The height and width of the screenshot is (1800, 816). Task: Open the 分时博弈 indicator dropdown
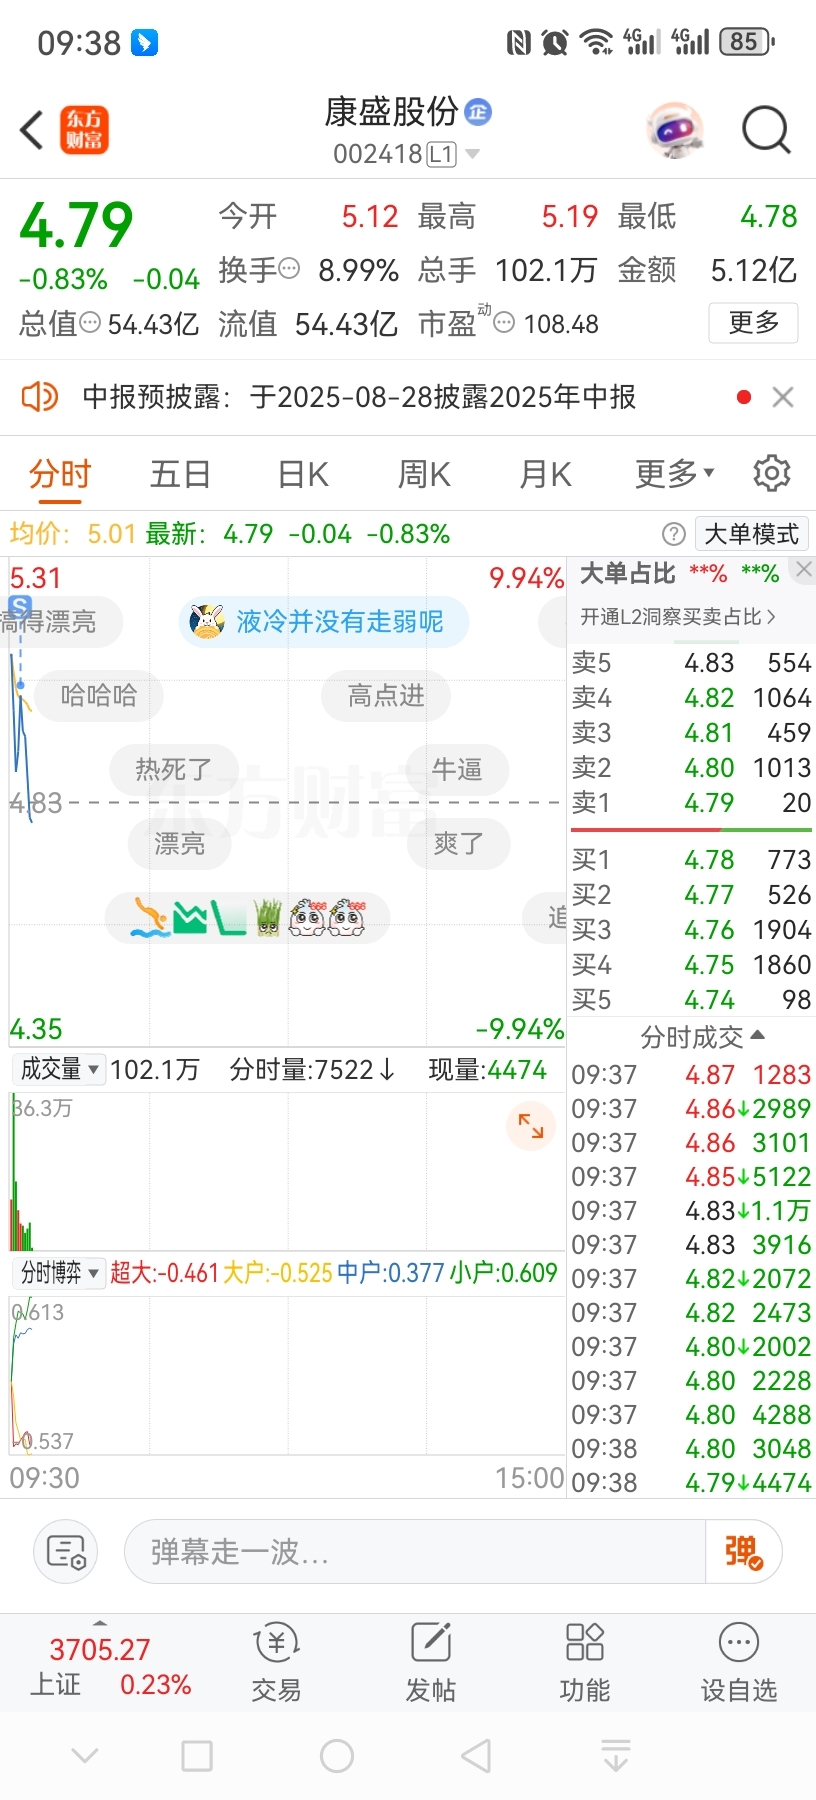pyautogui.click(x=60, y=1273)
